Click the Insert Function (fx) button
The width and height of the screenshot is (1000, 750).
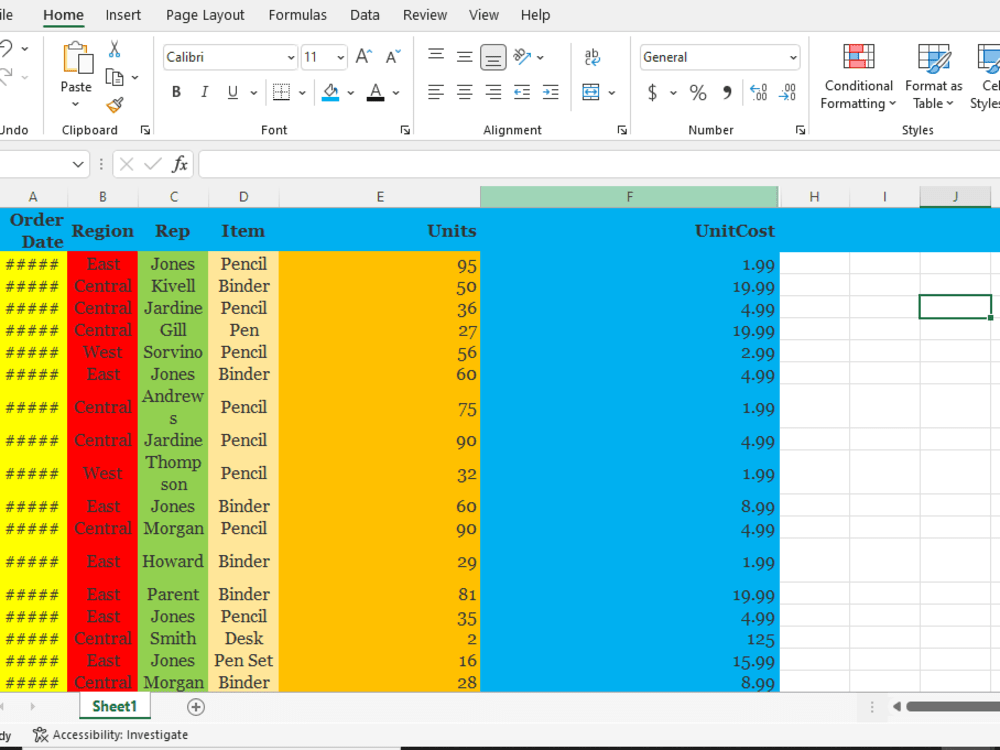[180, 163]
